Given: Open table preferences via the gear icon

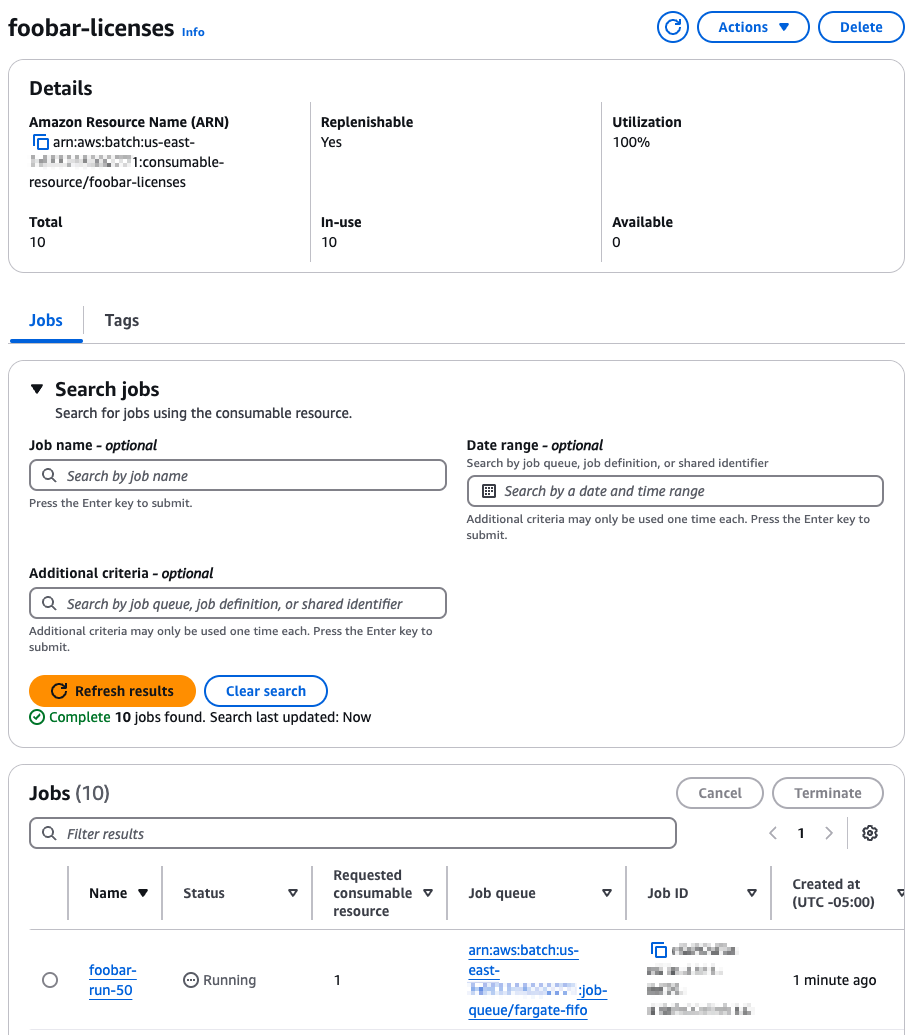Looking at the screenshot, I should coord(869,832).
